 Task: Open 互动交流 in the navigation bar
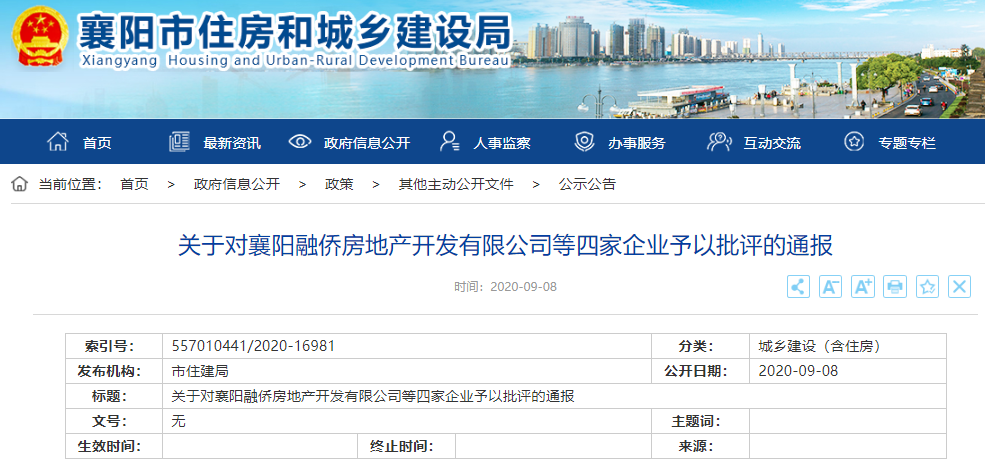coord(754,142)
